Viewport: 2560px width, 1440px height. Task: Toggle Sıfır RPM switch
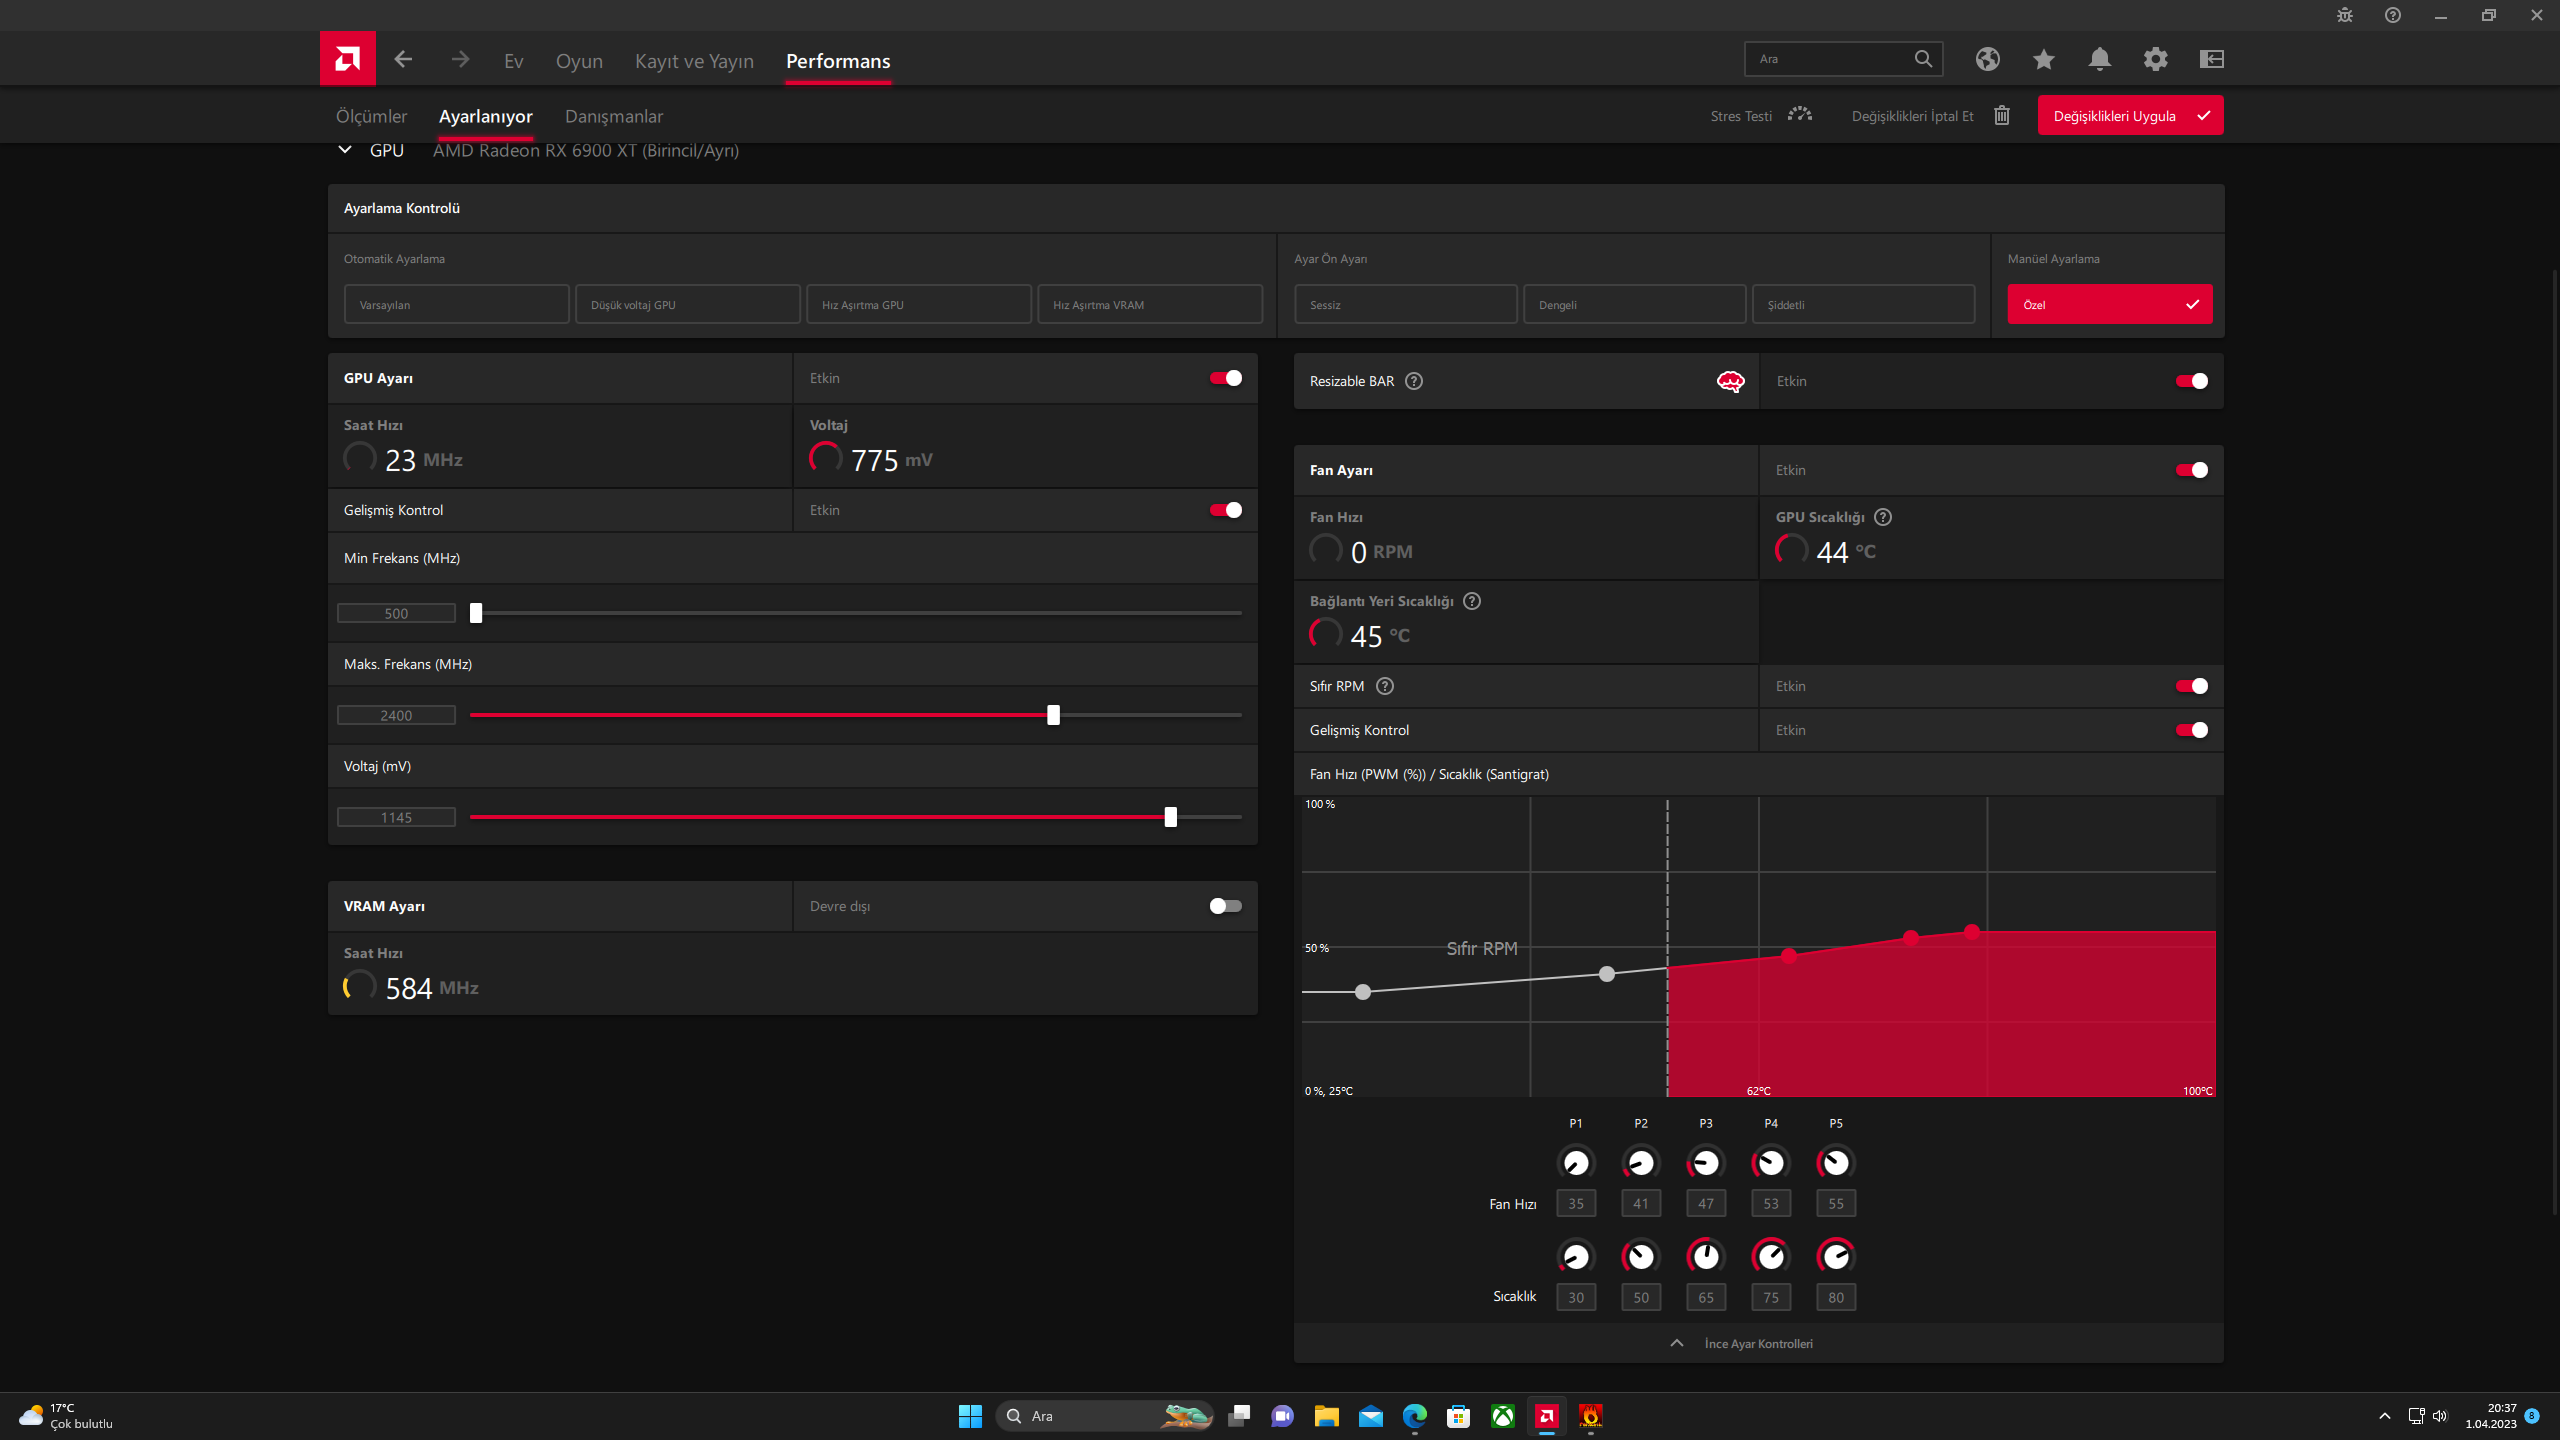[x=2192, y=686]
